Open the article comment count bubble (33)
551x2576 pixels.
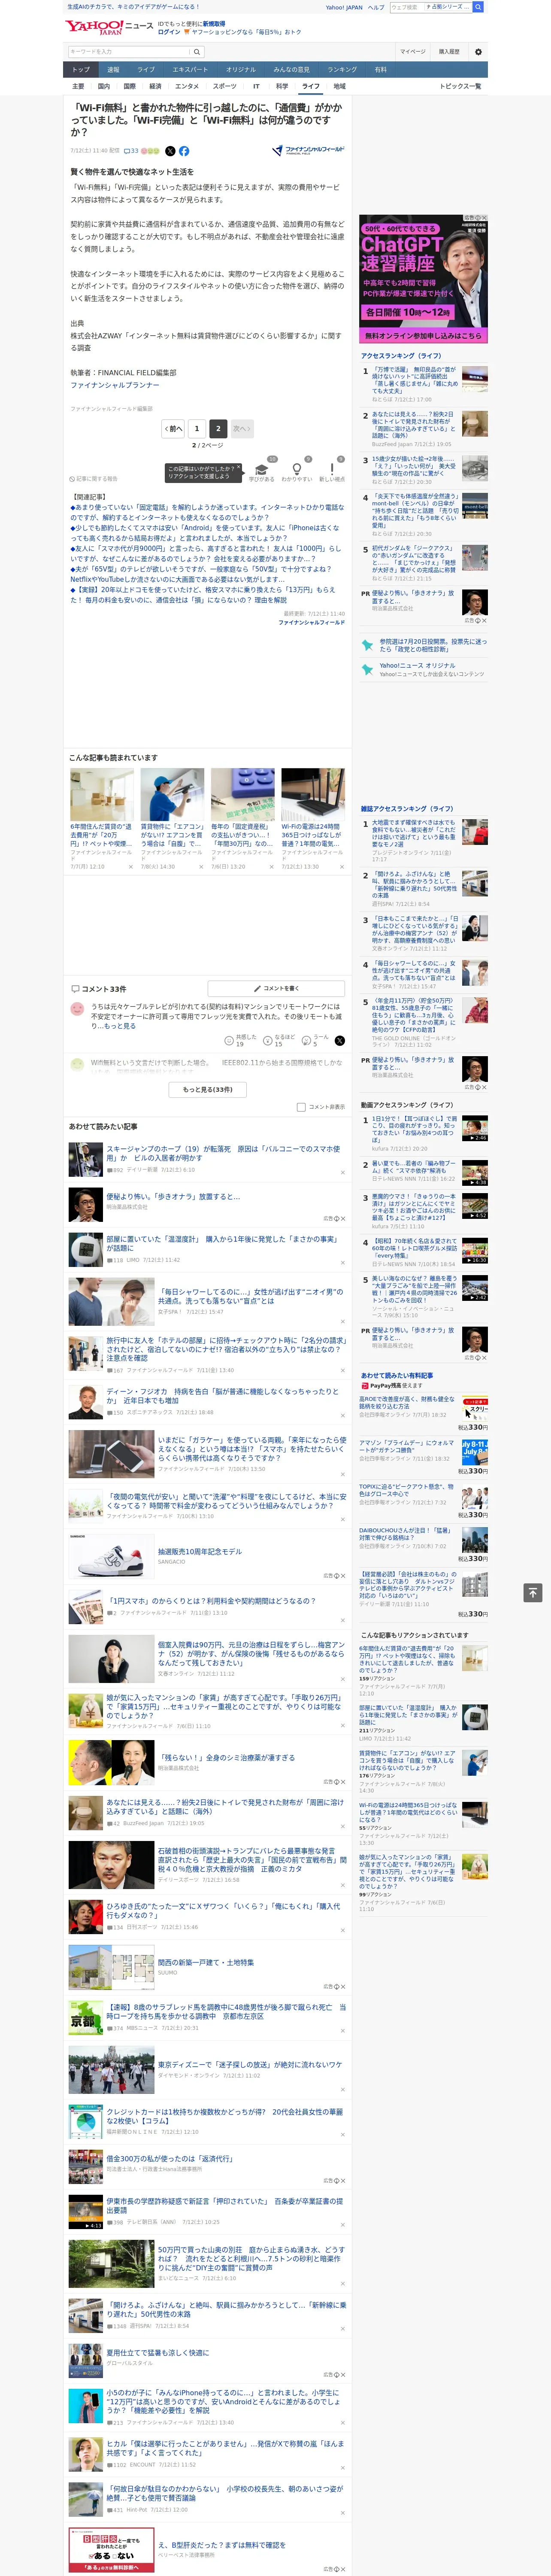click(x=131, y=151)
